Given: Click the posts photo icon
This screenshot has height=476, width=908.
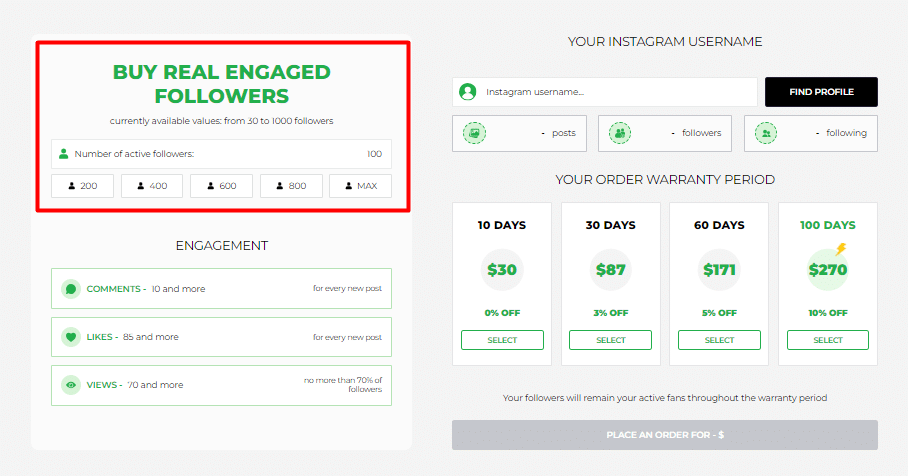Looking at the screenshot, I should click(474, 133).
